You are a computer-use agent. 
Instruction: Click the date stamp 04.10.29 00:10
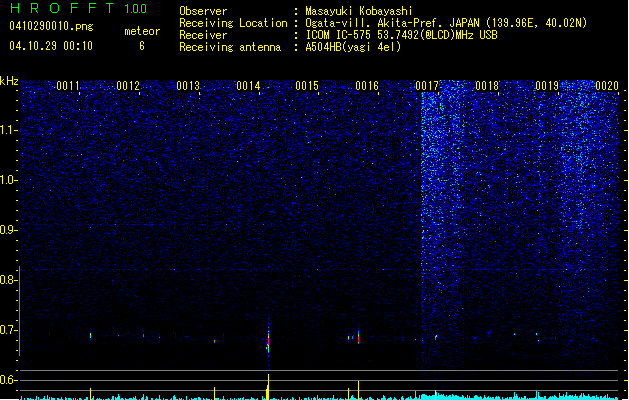(51, 46)
